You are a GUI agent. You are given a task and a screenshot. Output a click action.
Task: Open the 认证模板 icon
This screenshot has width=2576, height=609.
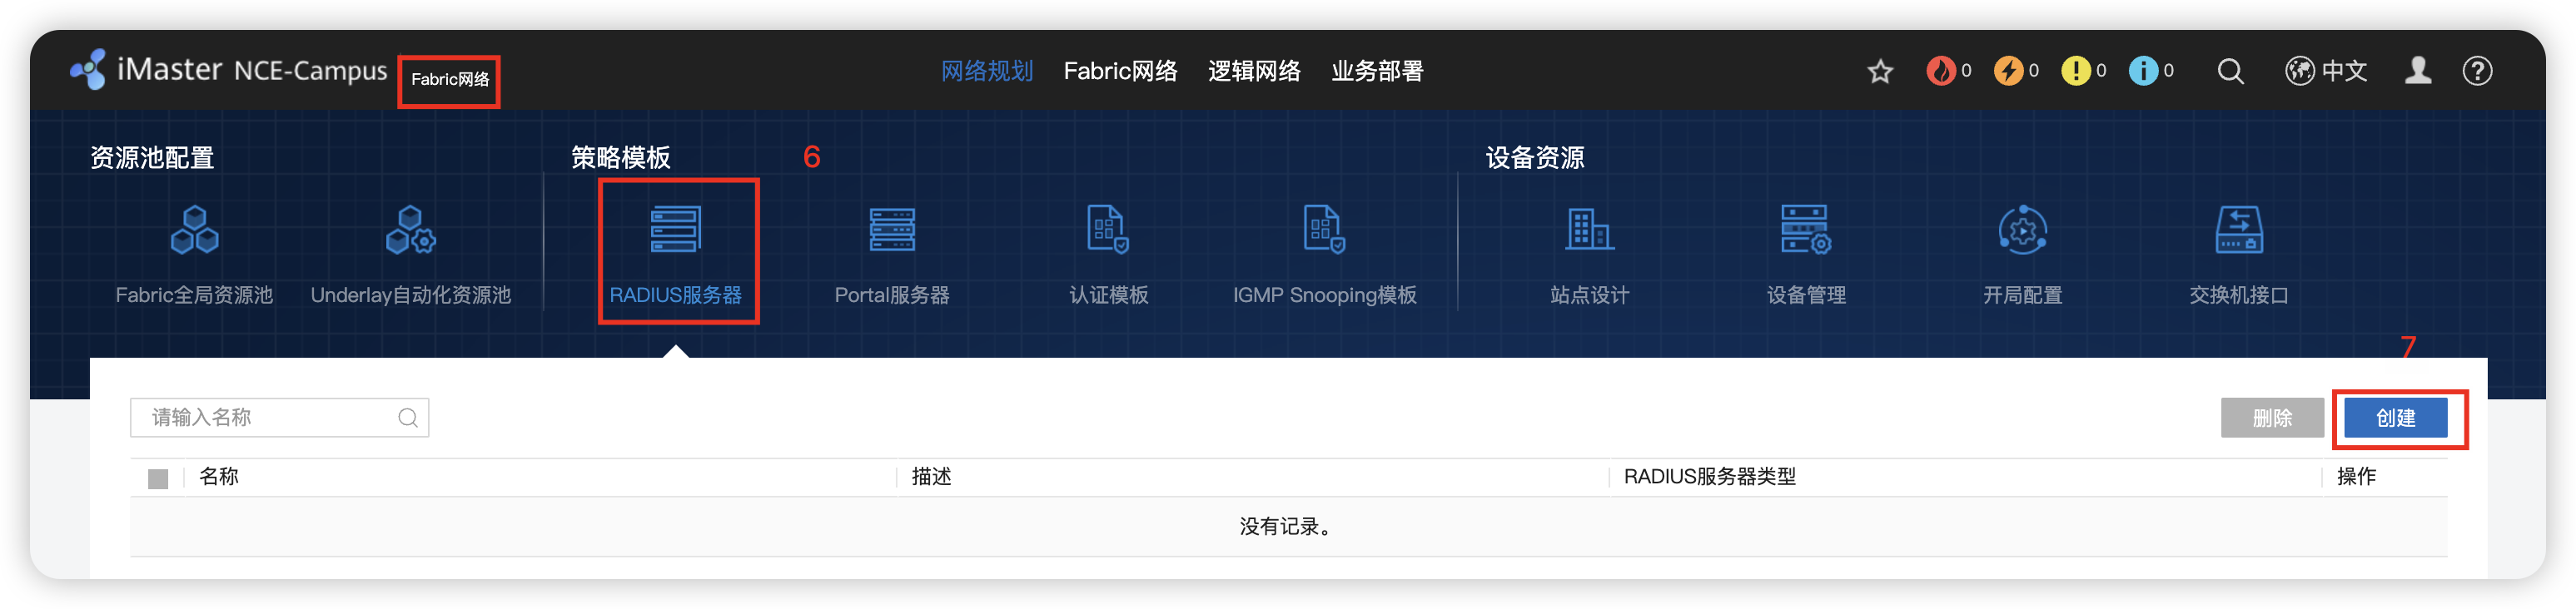[x=1108, y=230]
